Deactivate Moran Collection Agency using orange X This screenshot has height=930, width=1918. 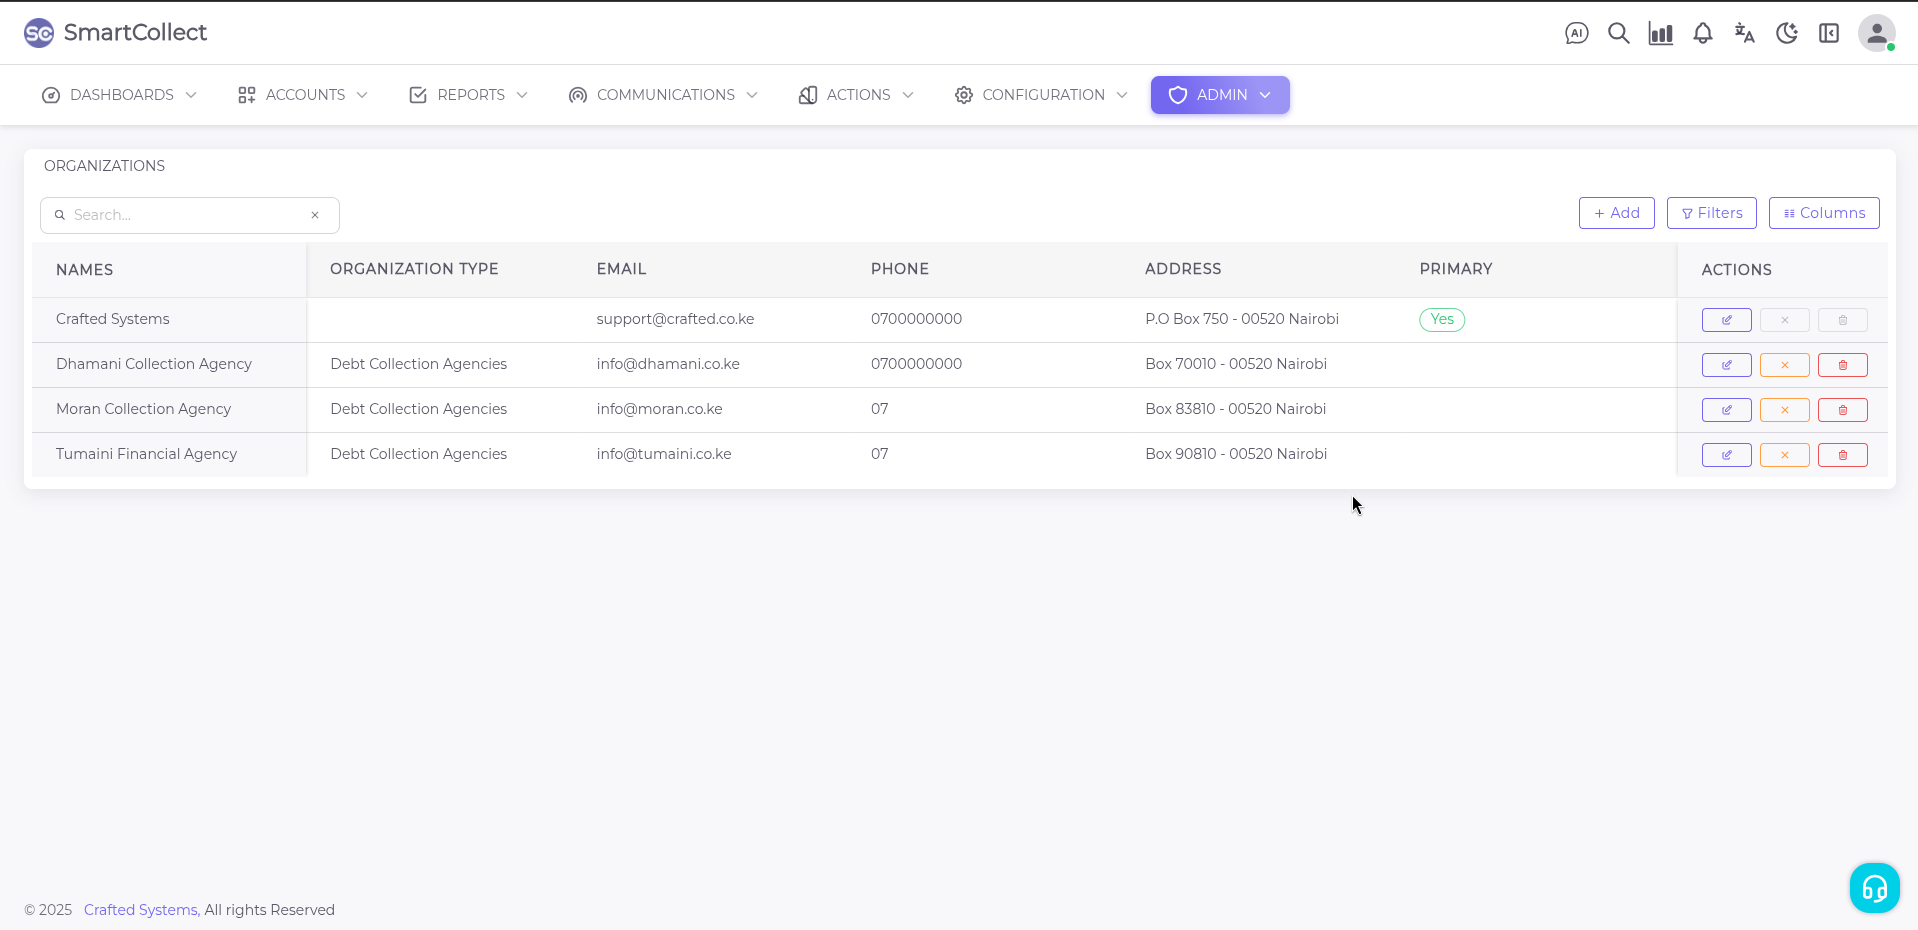(1784, 410)
